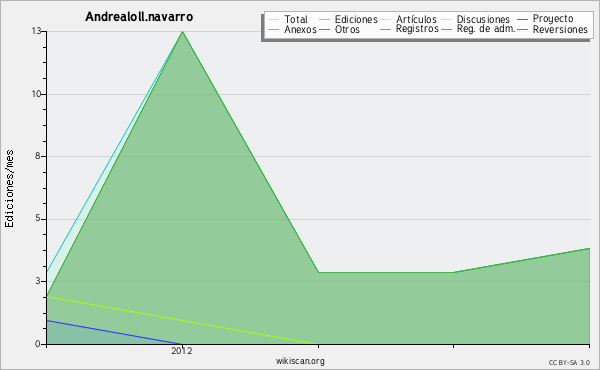
Task: Click the y-axis value 3
Action: coord(38,281)
